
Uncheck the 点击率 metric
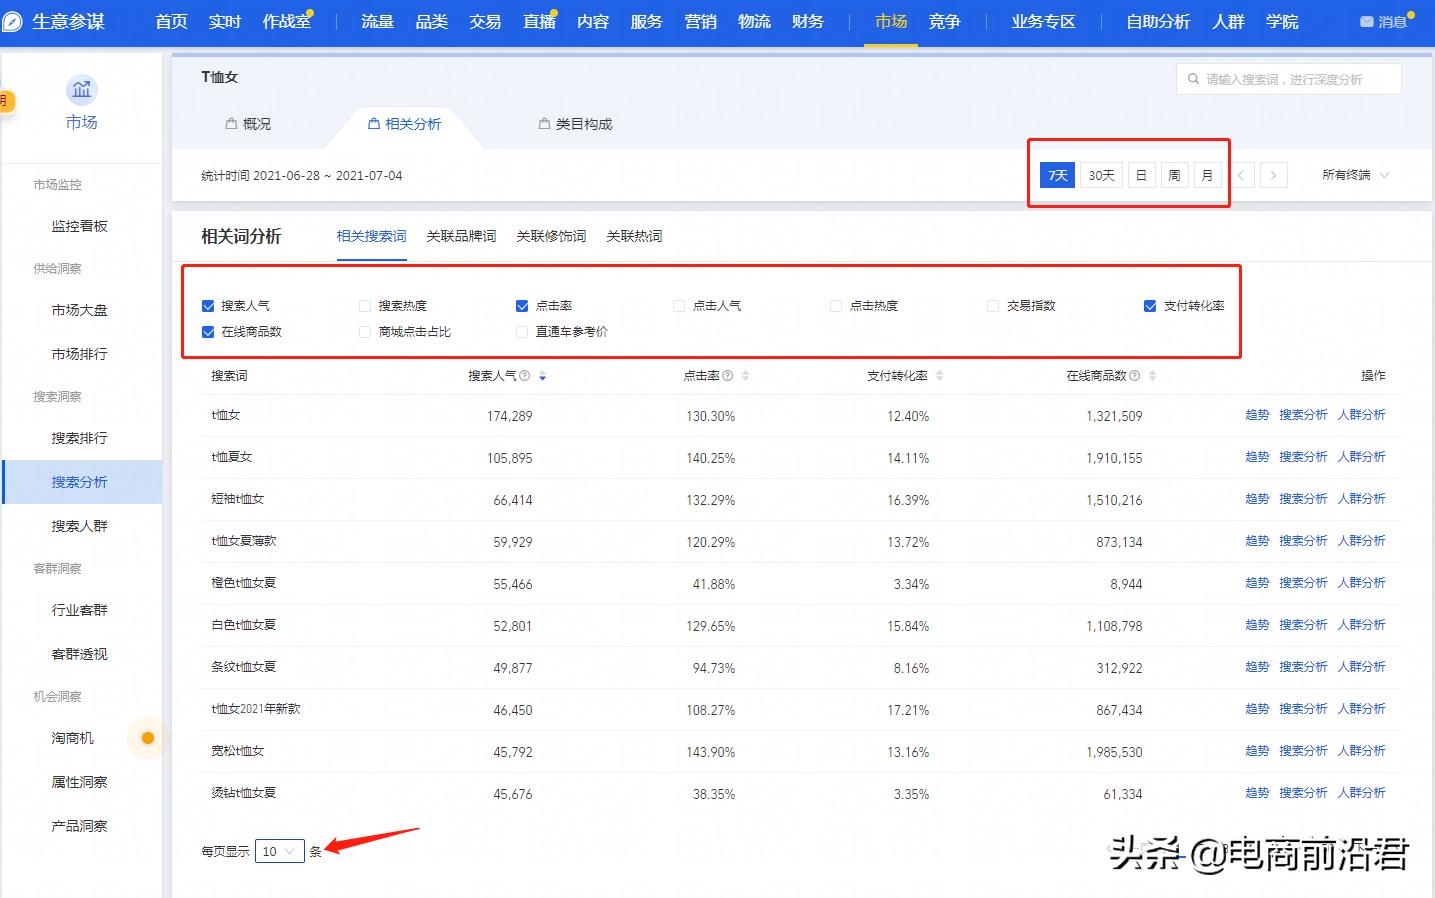tap(521, 305)
